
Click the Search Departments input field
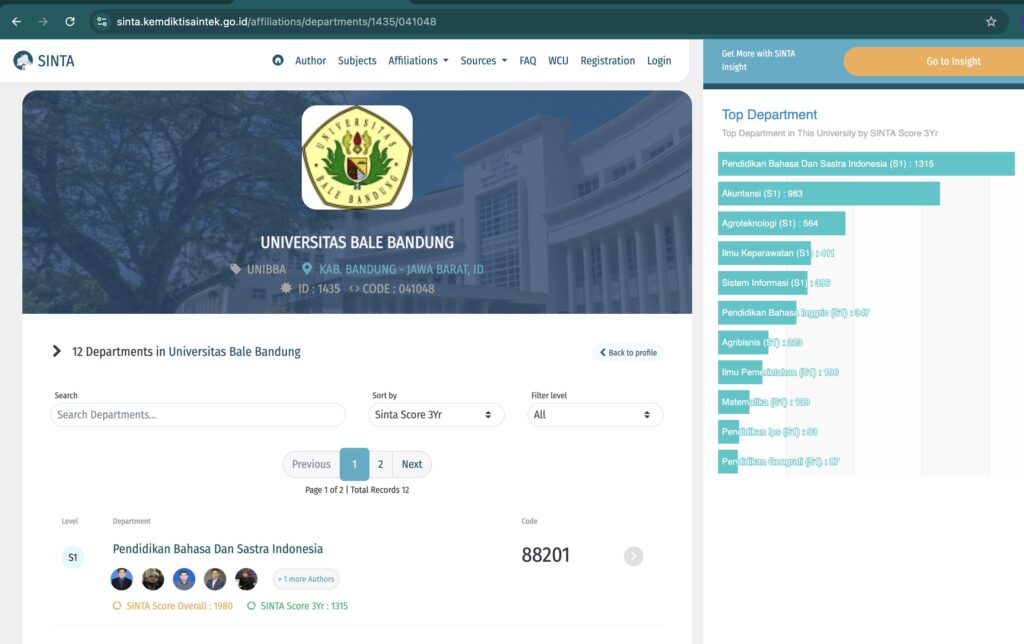tap(198, 415)
